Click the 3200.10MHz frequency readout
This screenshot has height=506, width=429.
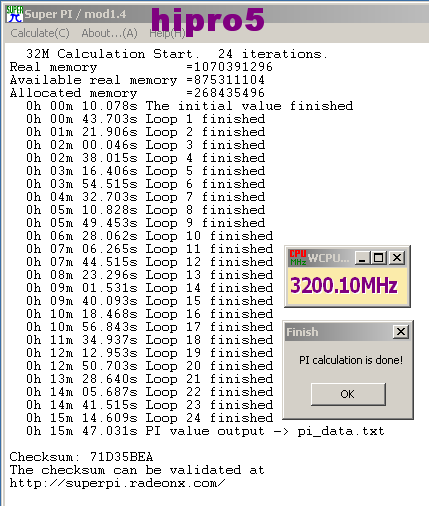[344, 286]
